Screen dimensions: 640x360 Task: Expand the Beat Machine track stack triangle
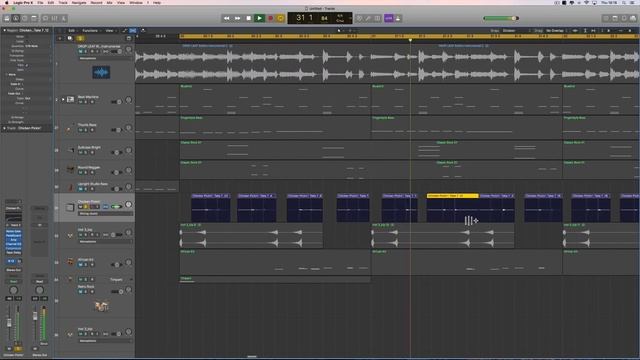[x=63, y=99]
